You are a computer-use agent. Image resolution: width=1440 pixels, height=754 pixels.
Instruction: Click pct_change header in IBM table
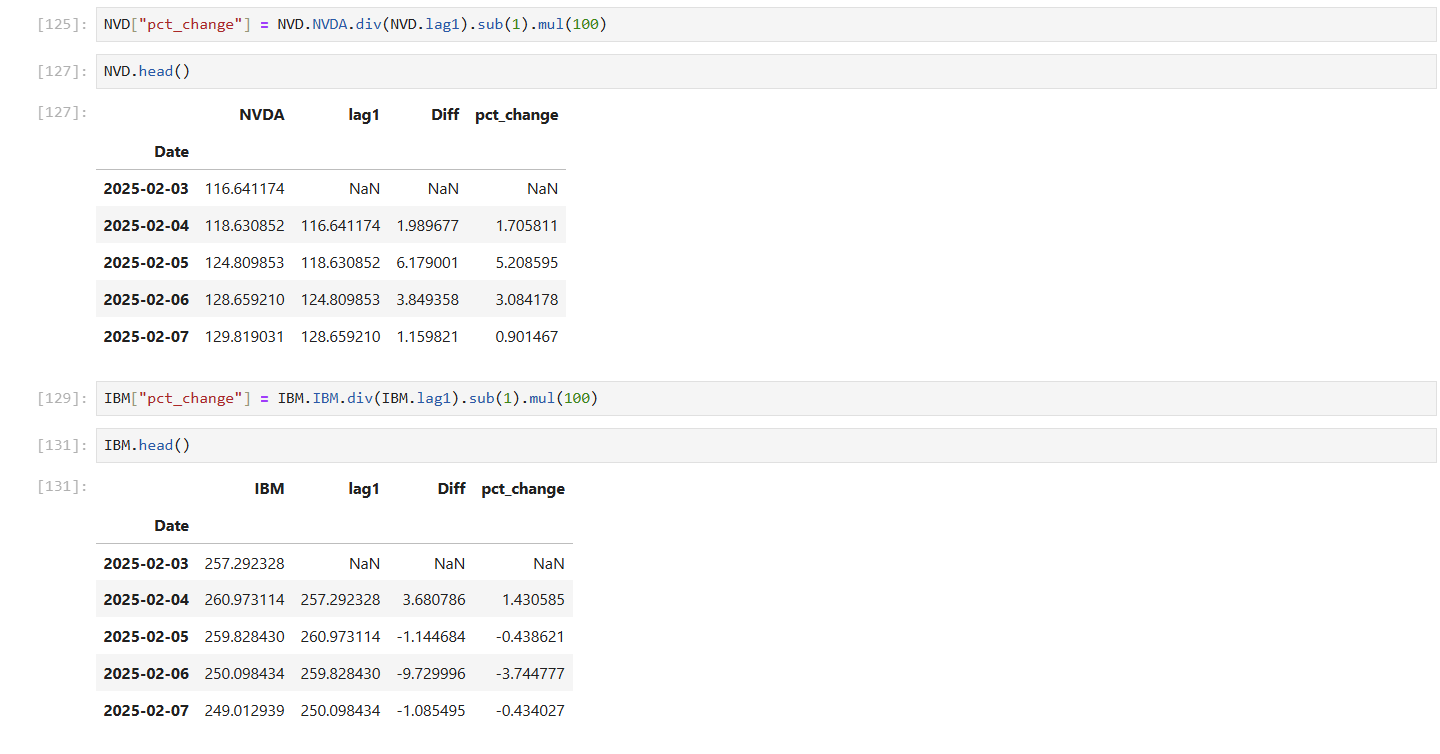[x=523, y=489]
